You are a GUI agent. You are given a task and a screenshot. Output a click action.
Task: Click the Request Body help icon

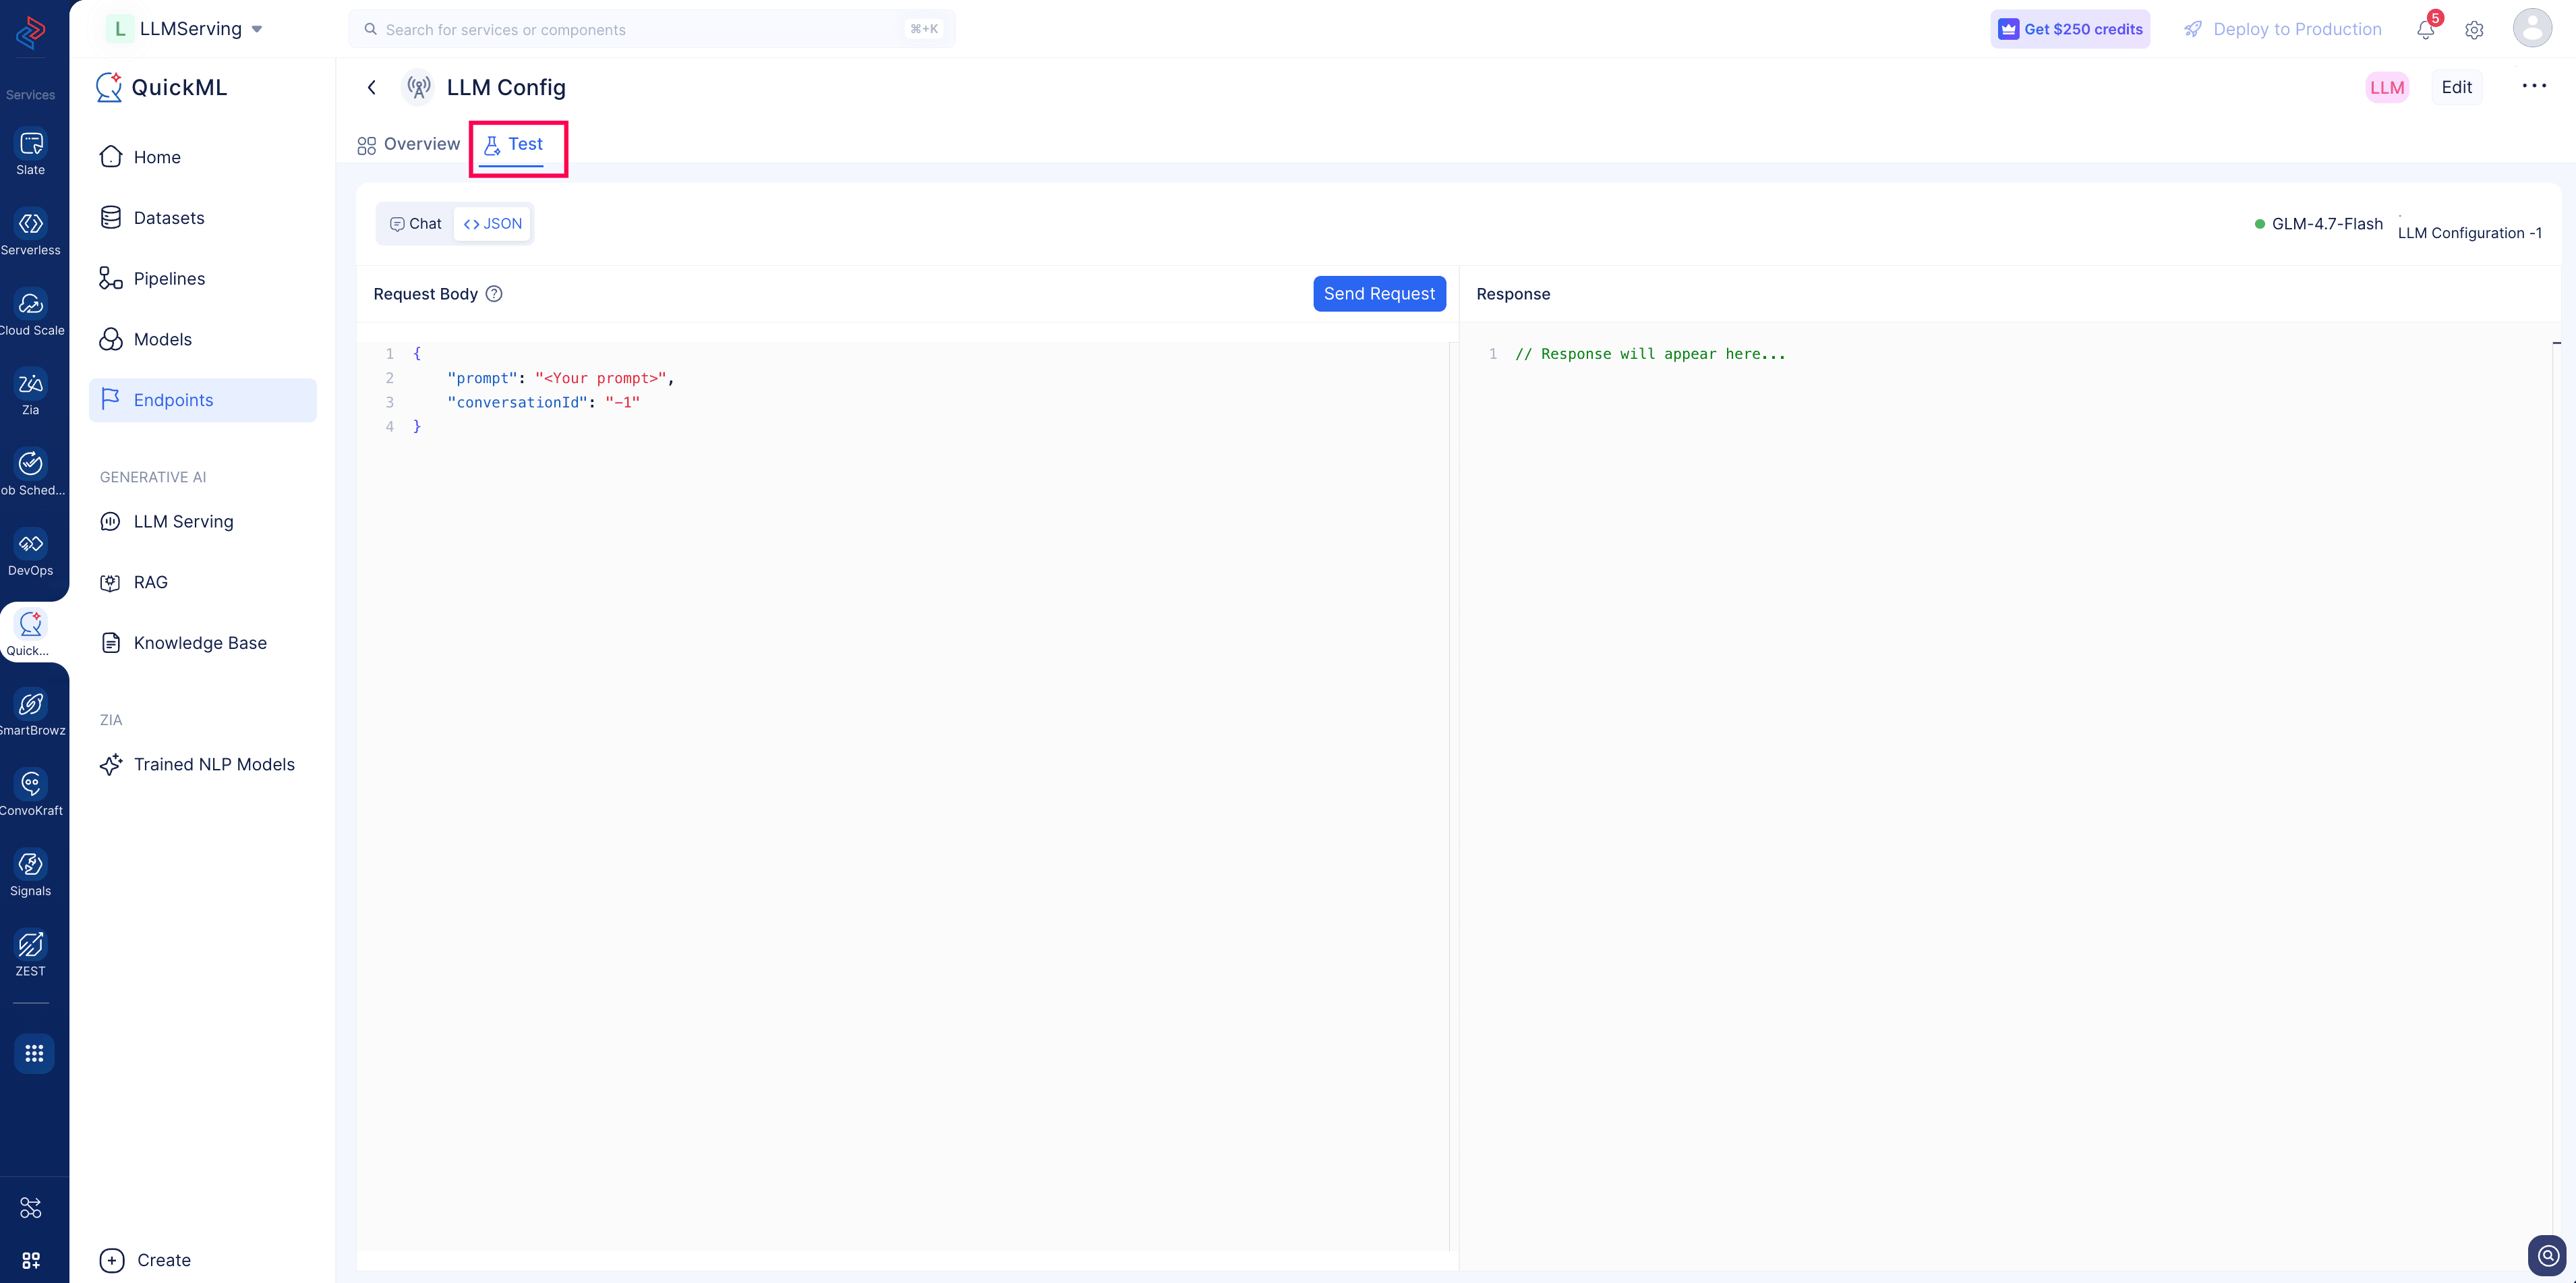494,294
